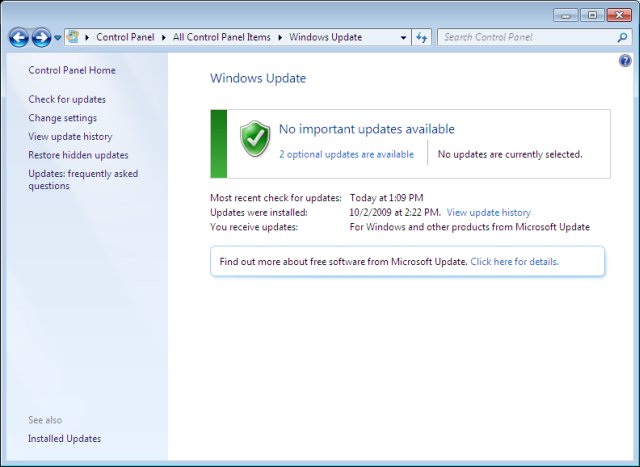Click the Control Panel icon in address bar
The image size is (640, 467).
tap(74, 37)
